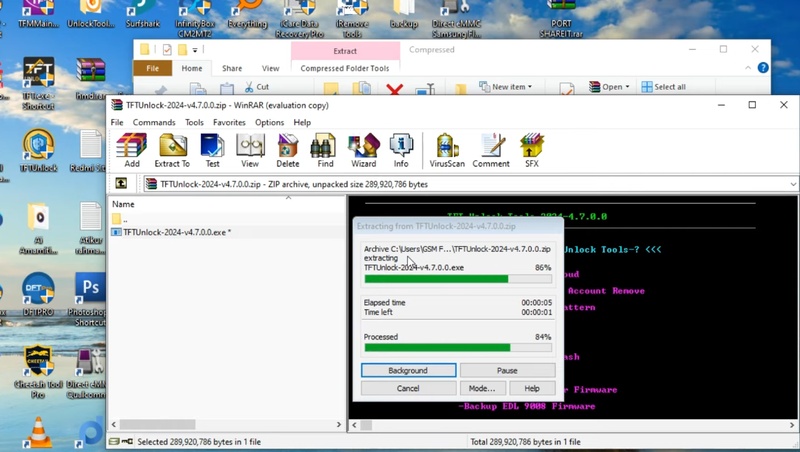Open the Options menu
Screen dimensions: 800x452
click(269, 122)
